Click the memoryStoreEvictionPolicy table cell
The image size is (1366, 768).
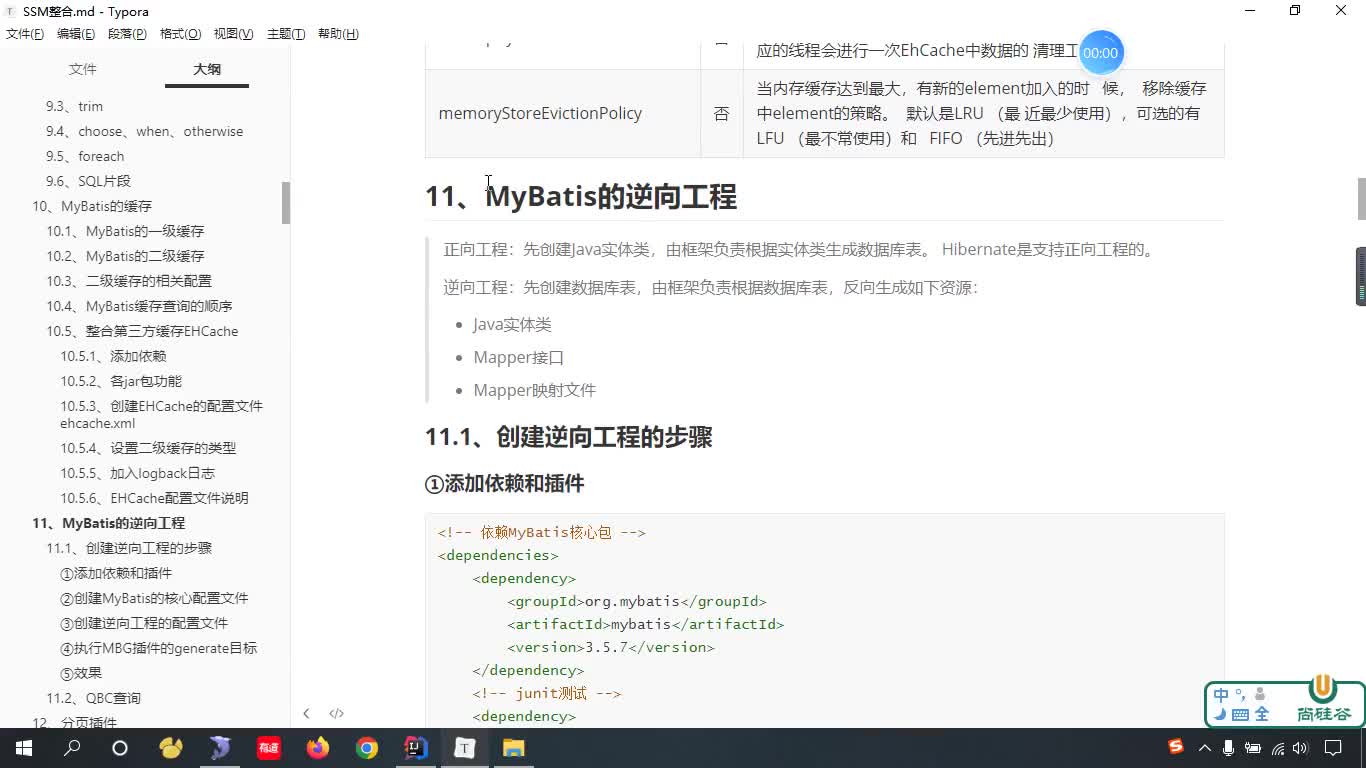562,113
